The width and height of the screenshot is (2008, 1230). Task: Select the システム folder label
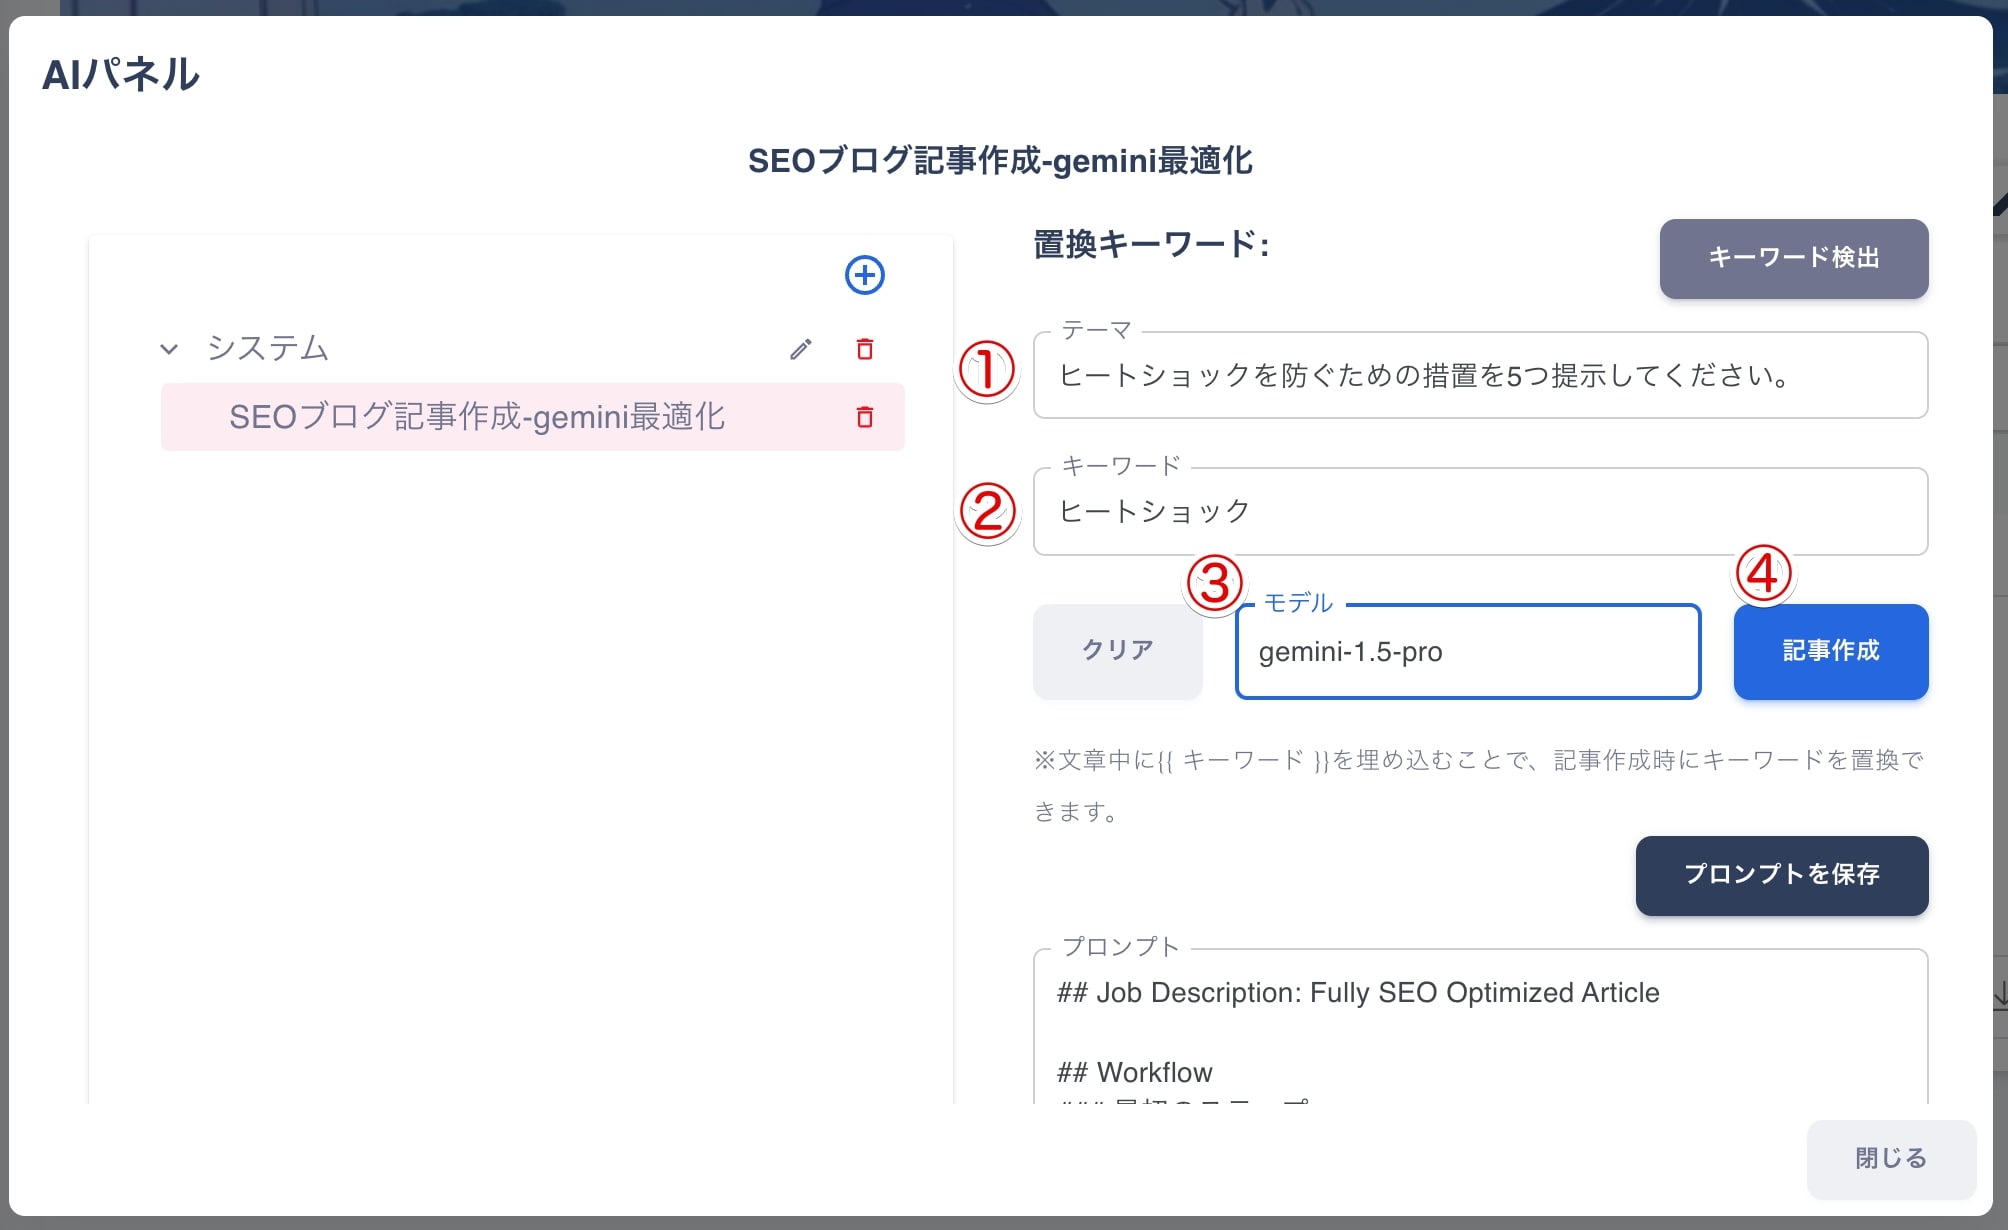[267, 348]
